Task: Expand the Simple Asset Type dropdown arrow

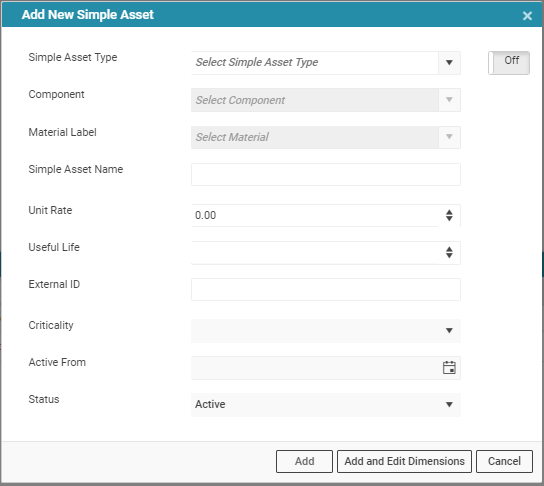Action: (449, 63)
